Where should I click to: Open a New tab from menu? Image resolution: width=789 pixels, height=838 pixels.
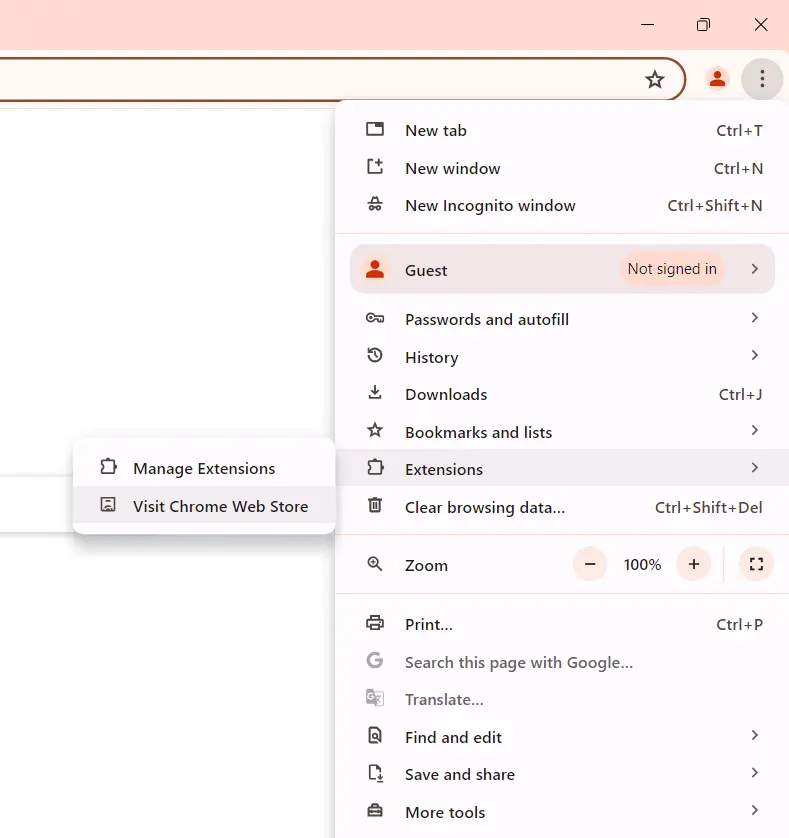tap(436, 130)
